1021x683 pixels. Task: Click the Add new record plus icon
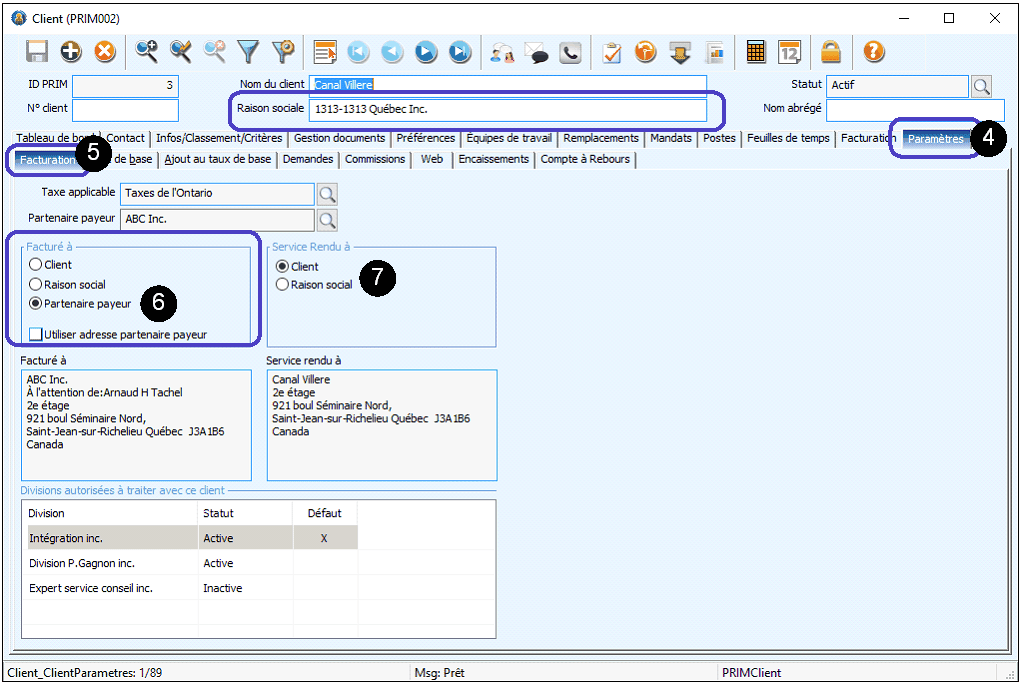point(71,51)
